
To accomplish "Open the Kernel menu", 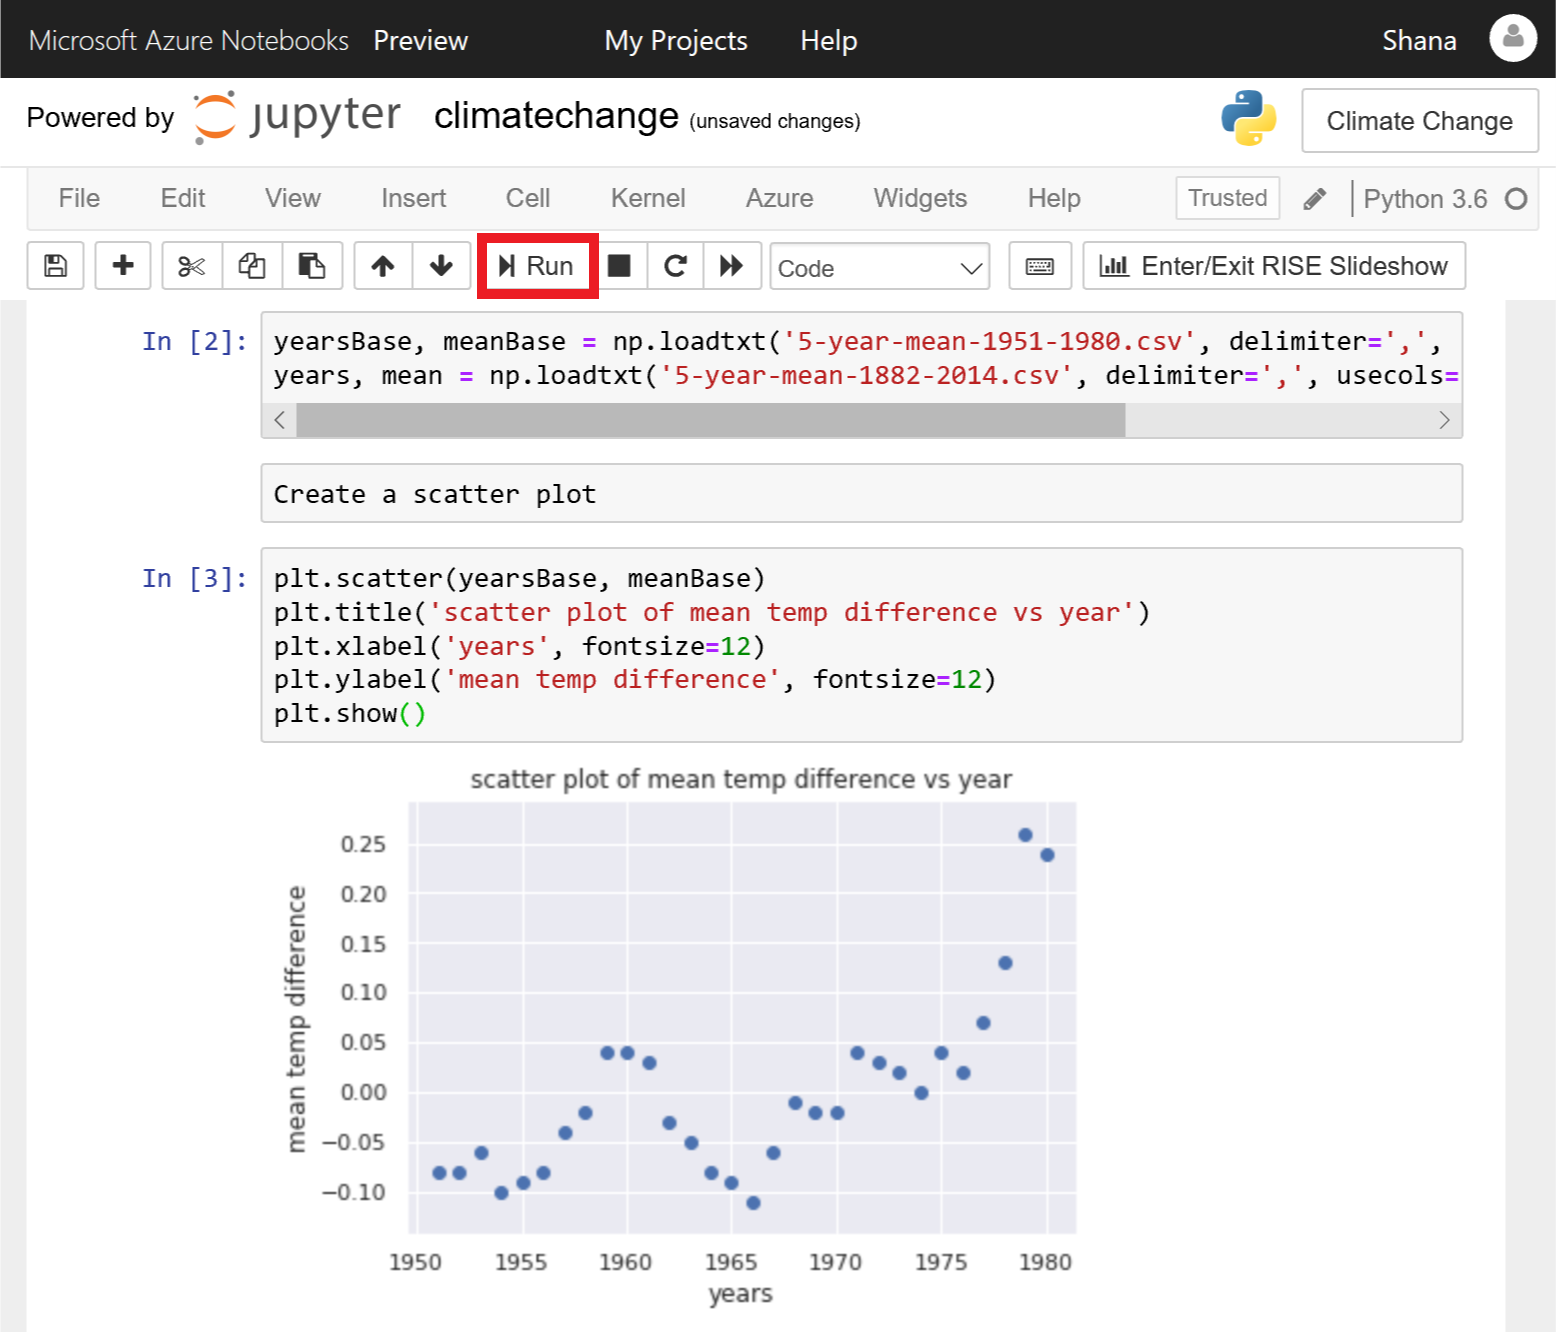I will [647, 198].
